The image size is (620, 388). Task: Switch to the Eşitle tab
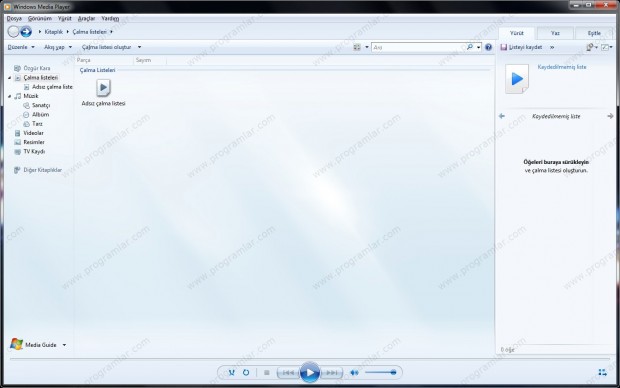pos(594,33)
